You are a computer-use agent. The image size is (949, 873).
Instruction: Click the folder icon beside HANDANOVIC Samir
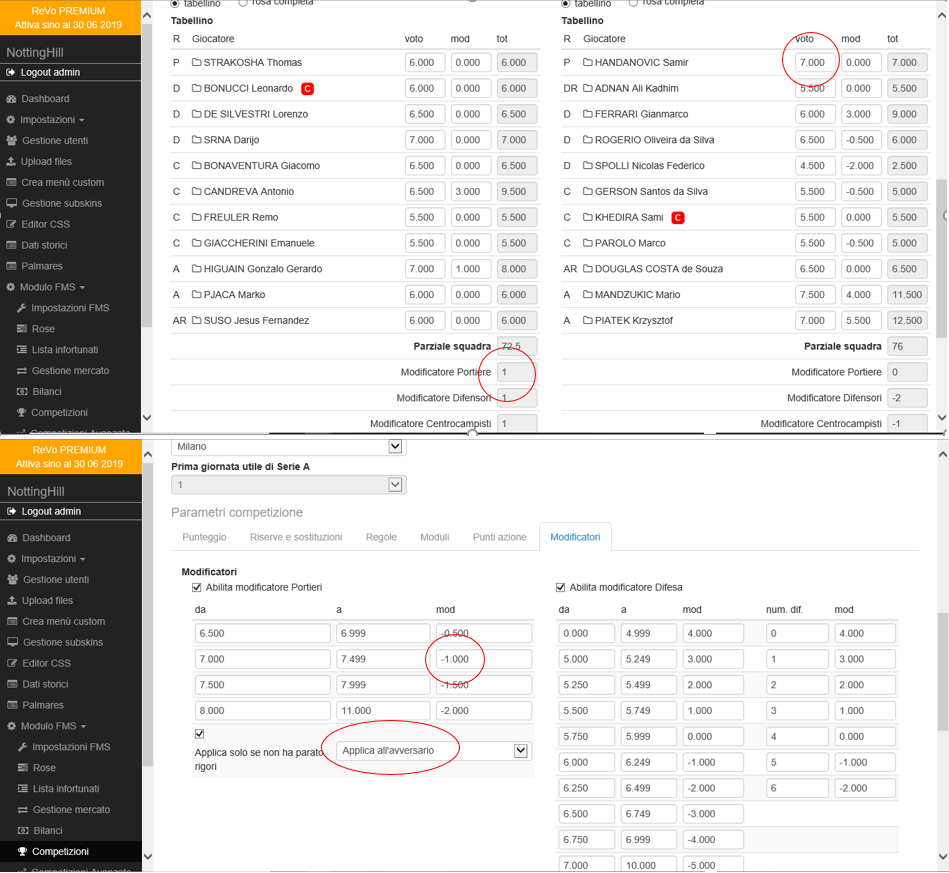[588, 63]
